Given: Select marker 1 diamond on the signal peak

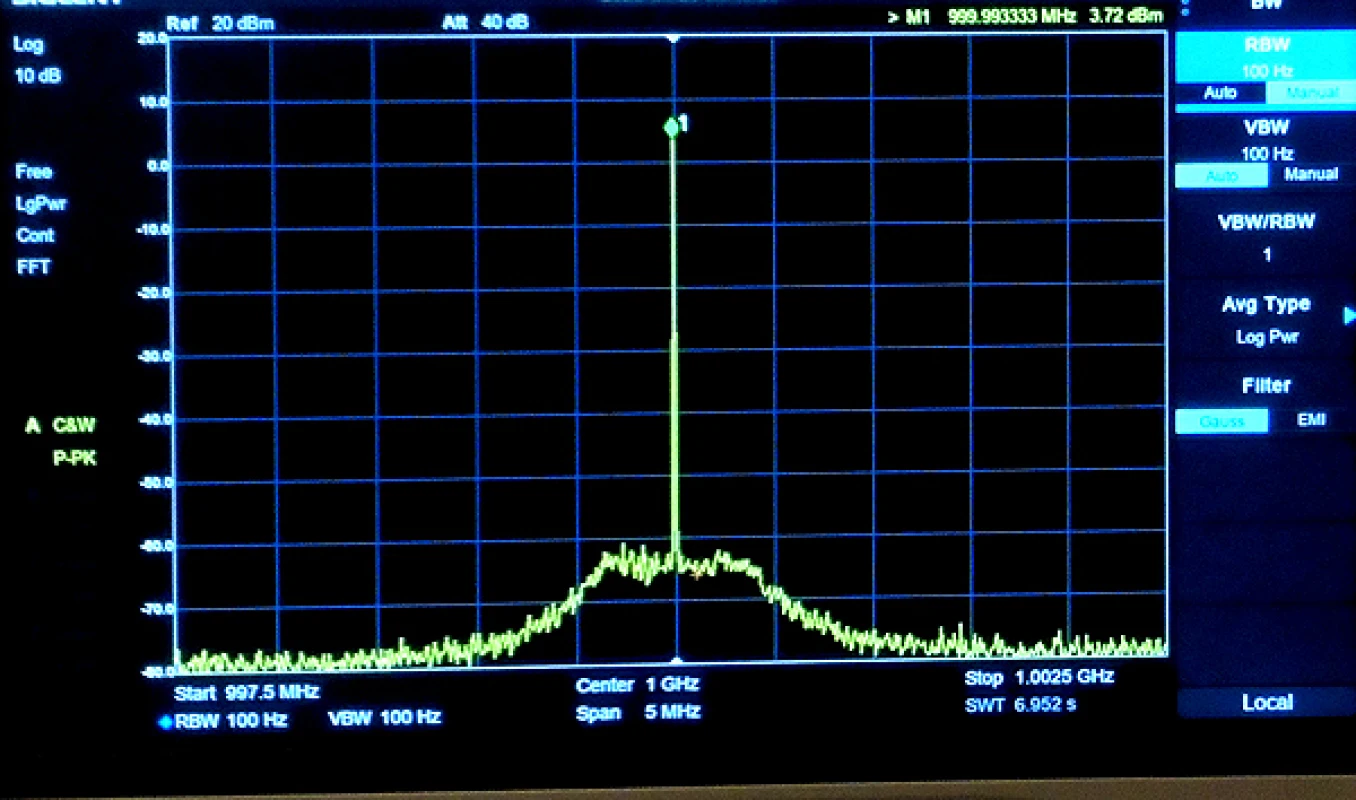Looking at the screenshot, I should click(x=672, y=126).
